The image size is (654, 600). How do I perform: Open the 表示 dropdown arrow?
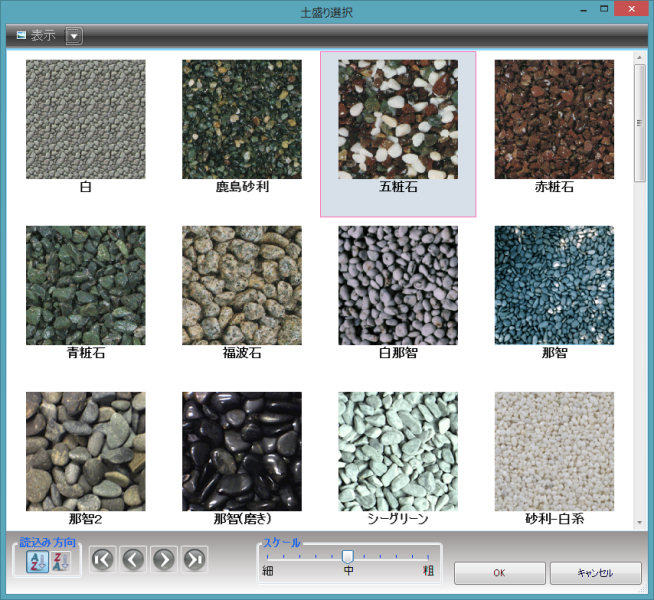[x=74, y=36]
